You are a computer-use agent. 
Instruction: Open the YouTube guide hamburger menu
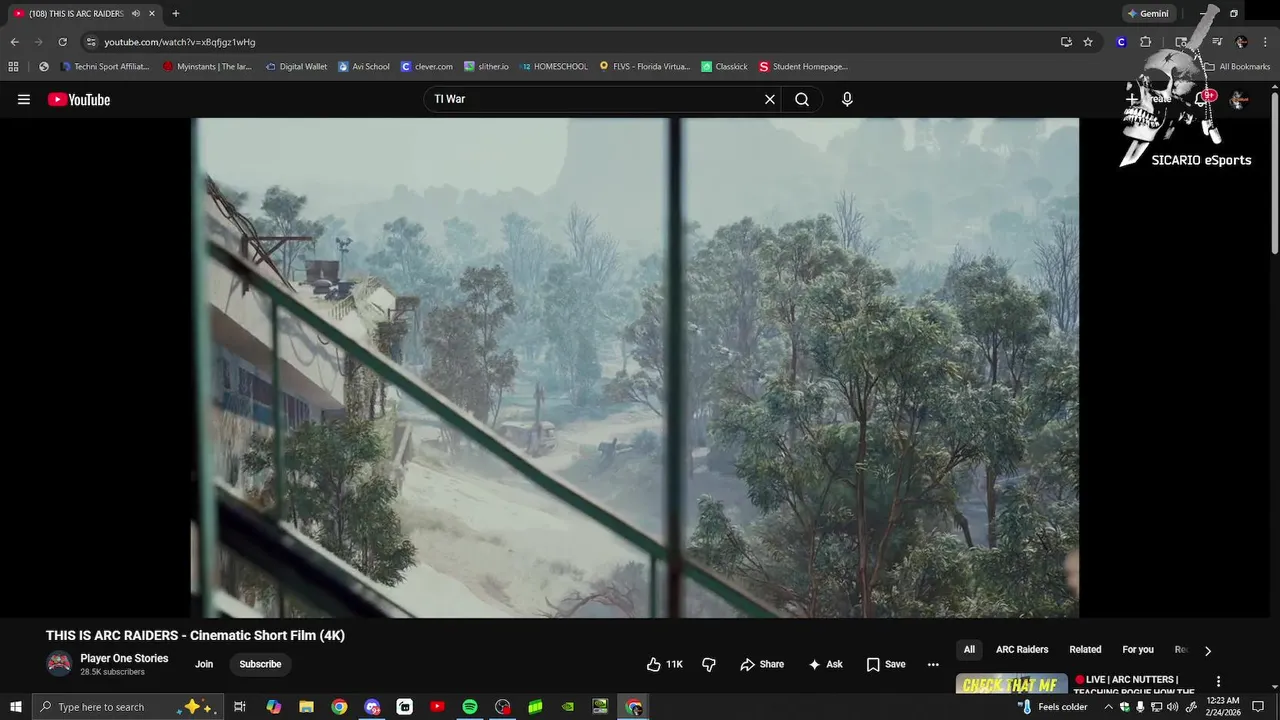point(24,99)
